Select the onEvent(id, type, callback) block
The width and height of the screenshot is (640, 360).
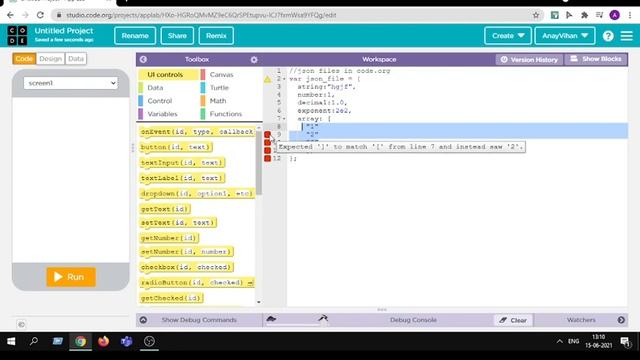click(x=197, y=132)
